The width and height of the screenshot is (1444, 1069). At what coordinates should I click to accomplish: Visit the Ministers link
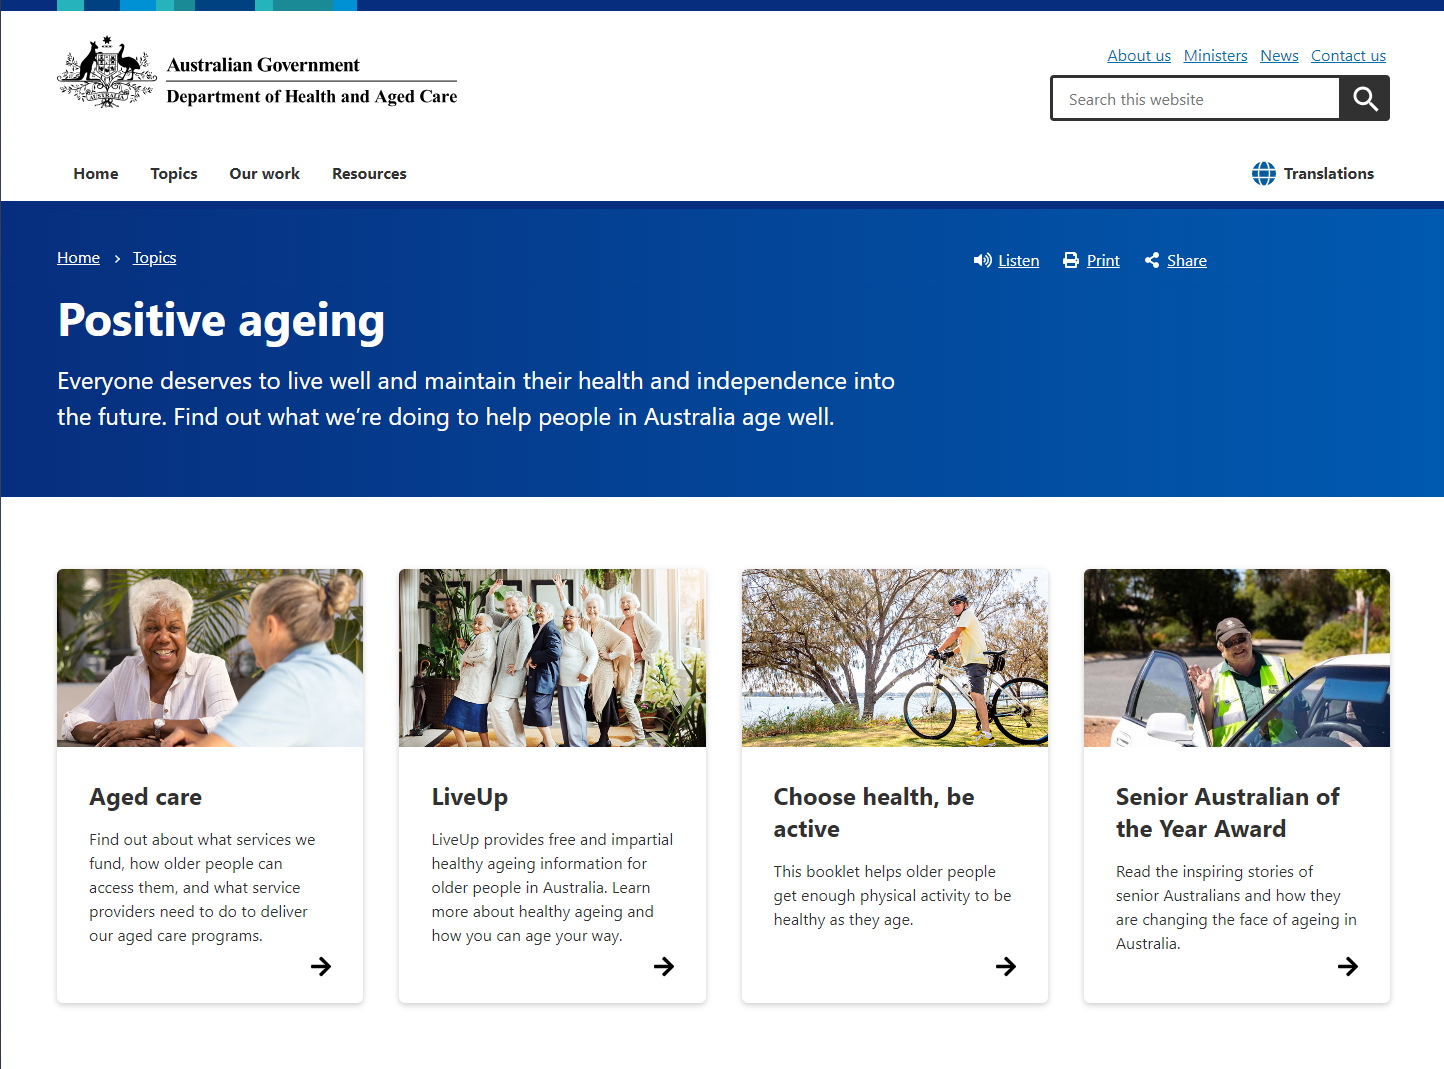click(x=1215, y=56)
